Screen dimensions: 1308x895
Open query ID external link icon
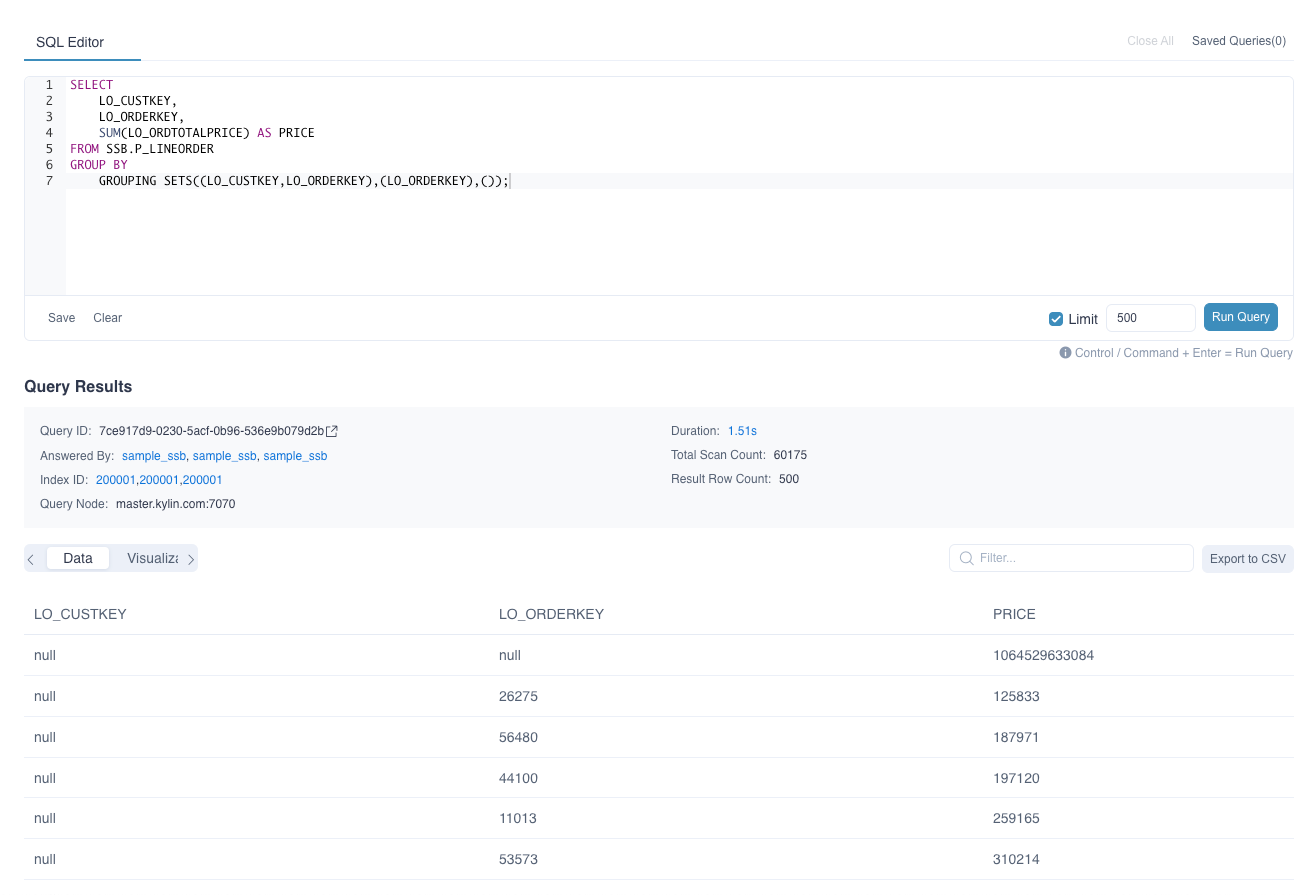[x=333, y=431]
